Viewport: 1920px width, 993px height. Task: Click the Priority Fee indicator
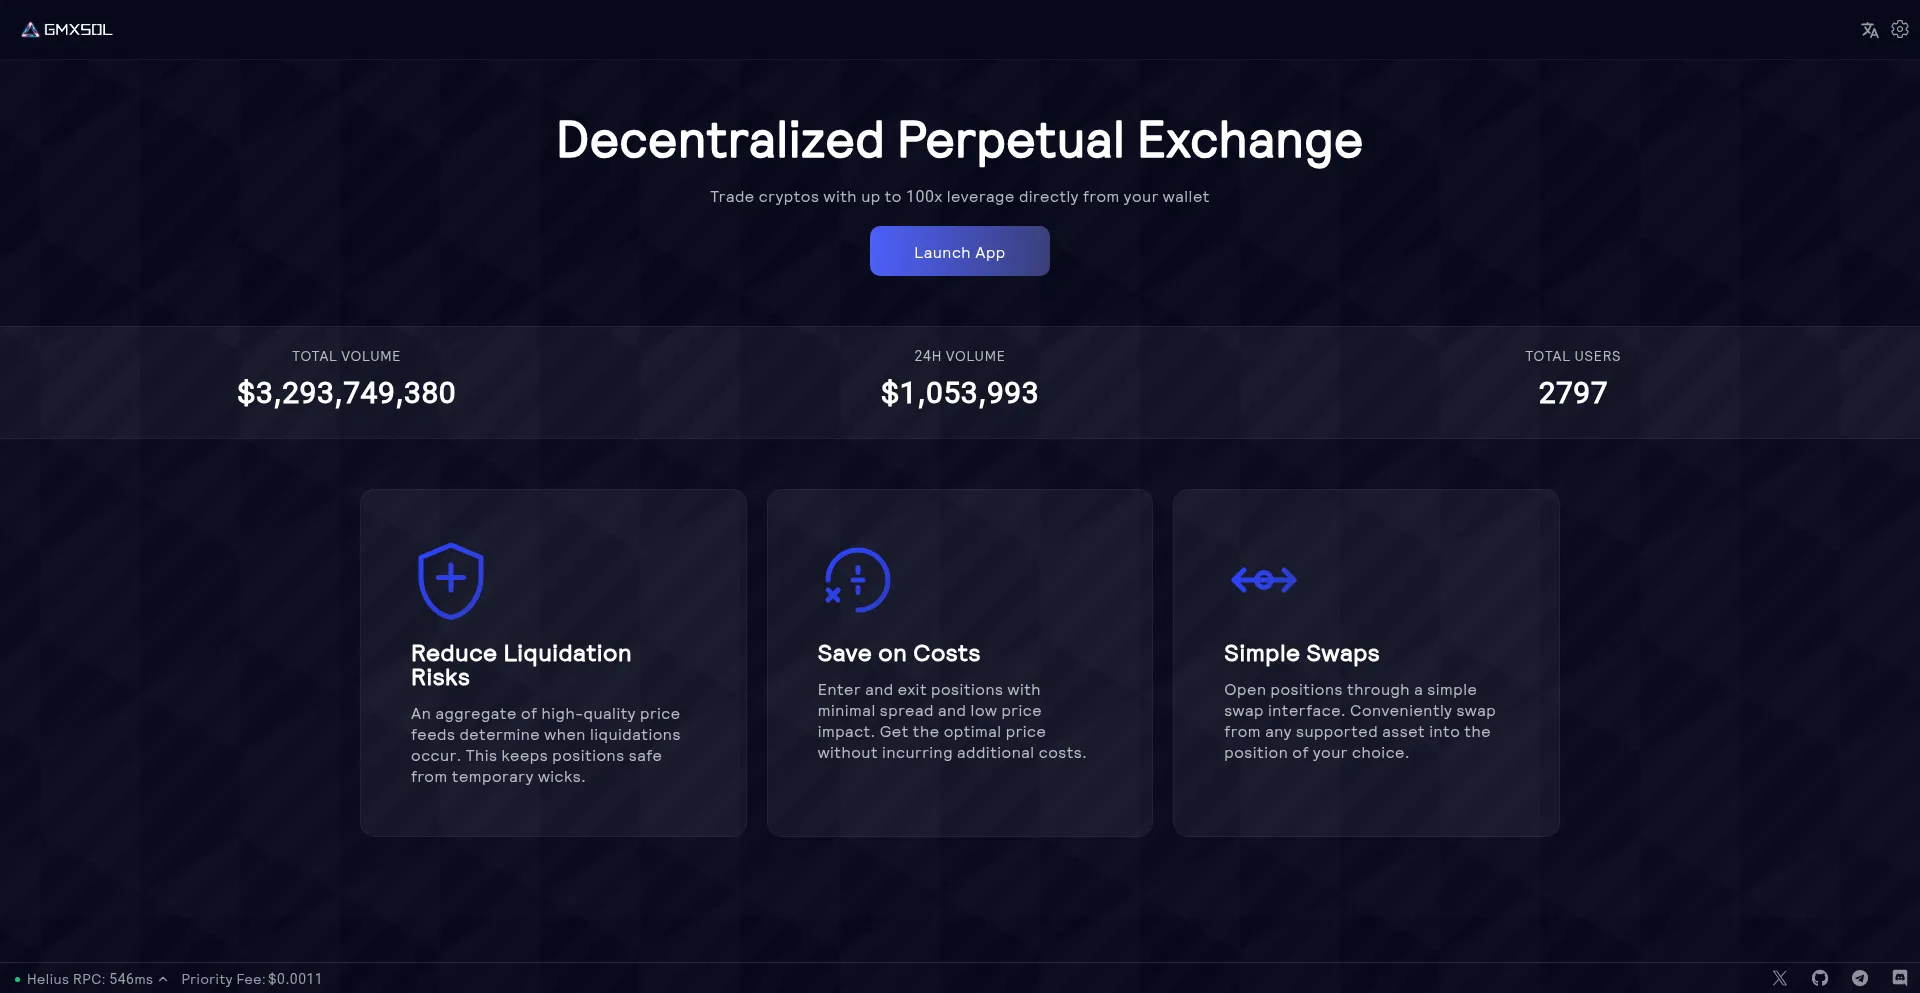pos(252,979)
